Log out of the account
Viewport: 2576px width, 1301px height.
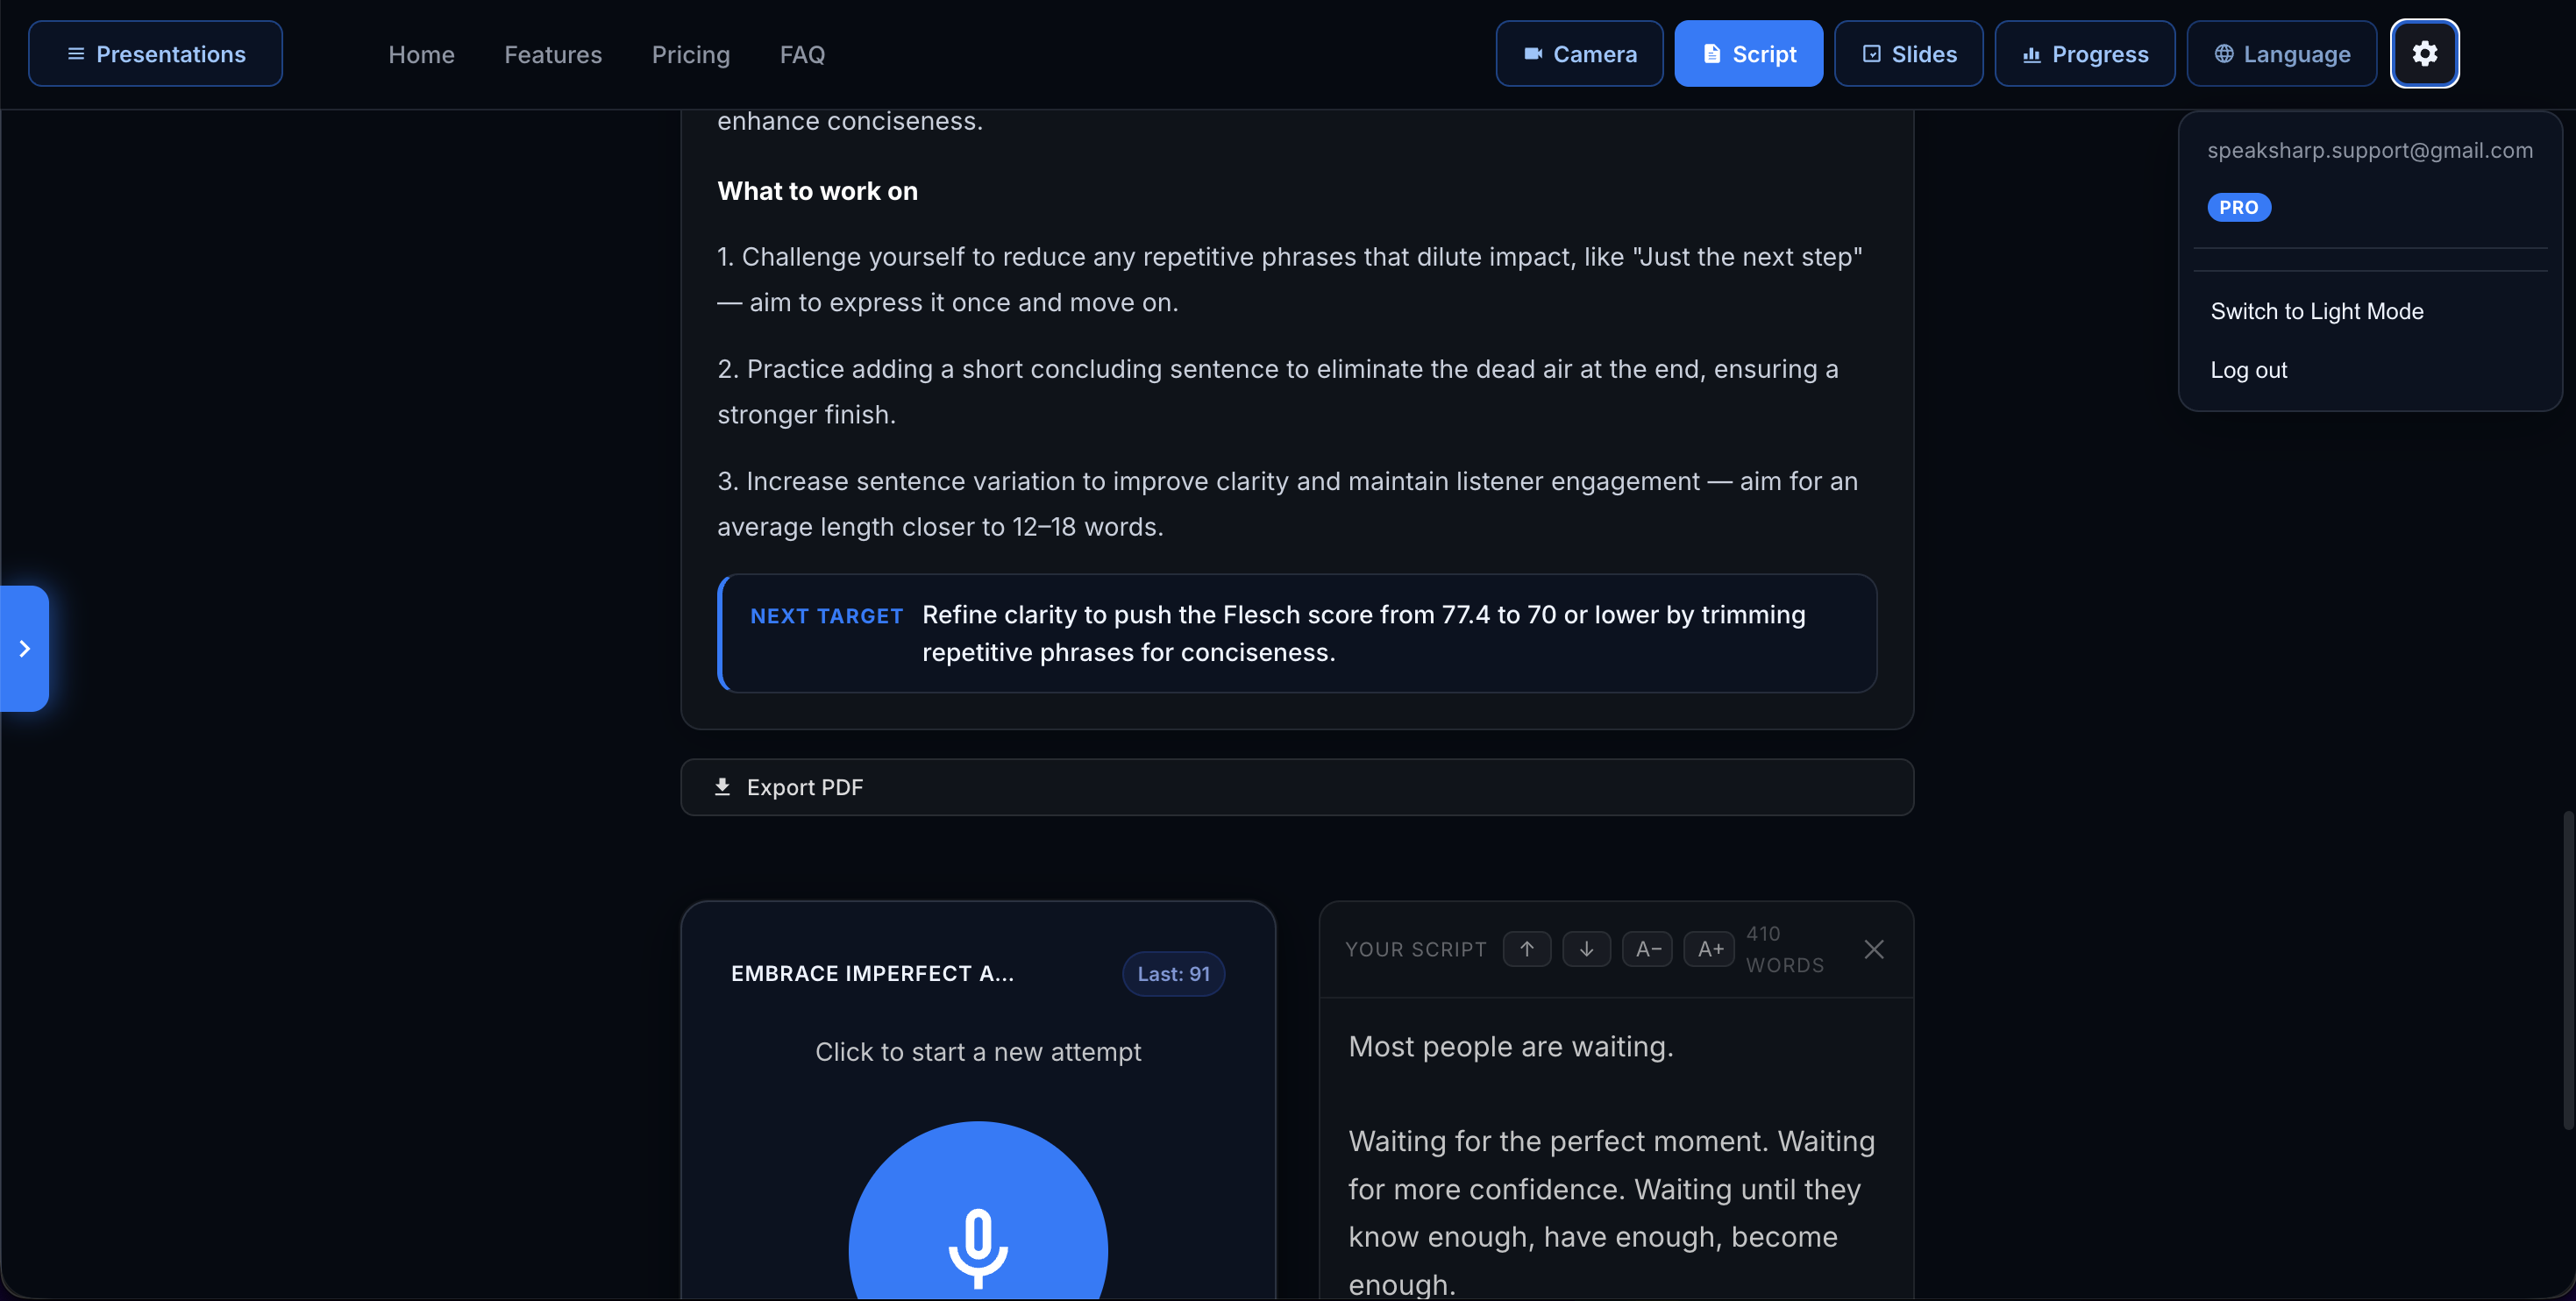[2248, 370]
